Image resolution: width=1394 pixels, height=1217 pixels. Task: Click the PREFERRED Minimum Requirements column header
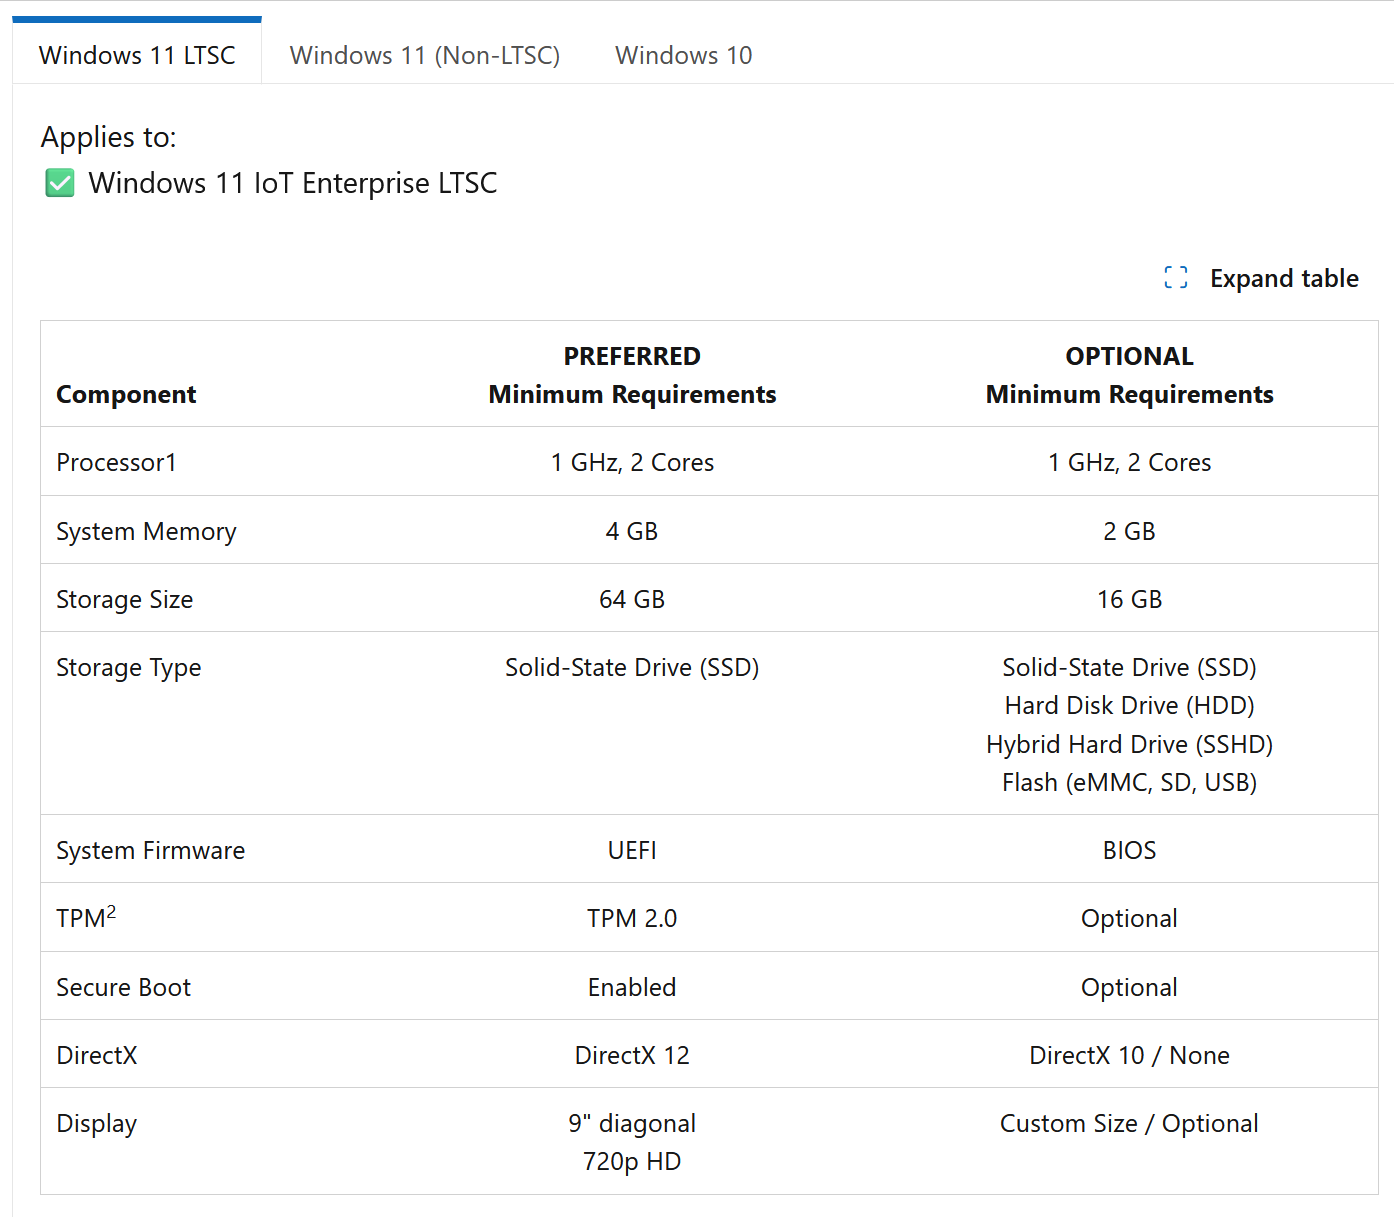pyautogui.click(x=632, y=375)
